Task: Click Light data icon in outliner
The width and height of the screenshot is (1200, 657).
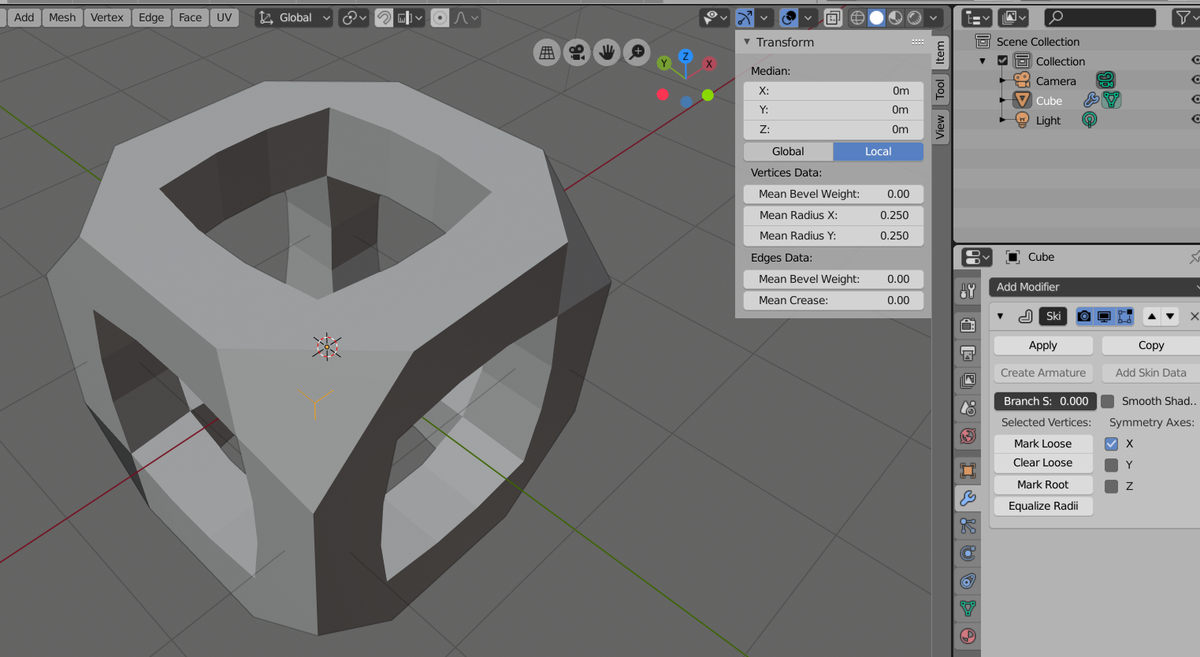Action: 1089,120
